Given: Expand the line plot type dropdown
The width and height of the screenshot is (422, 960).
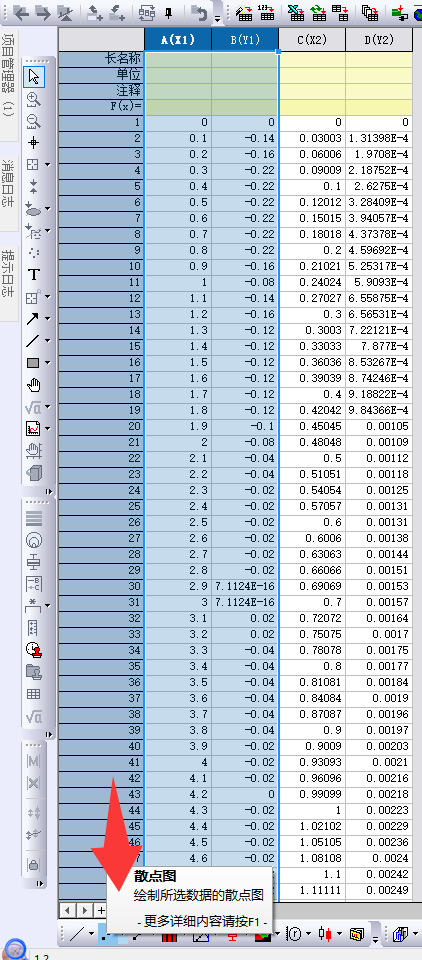Looking at the screenshot, I should (91, 934).
